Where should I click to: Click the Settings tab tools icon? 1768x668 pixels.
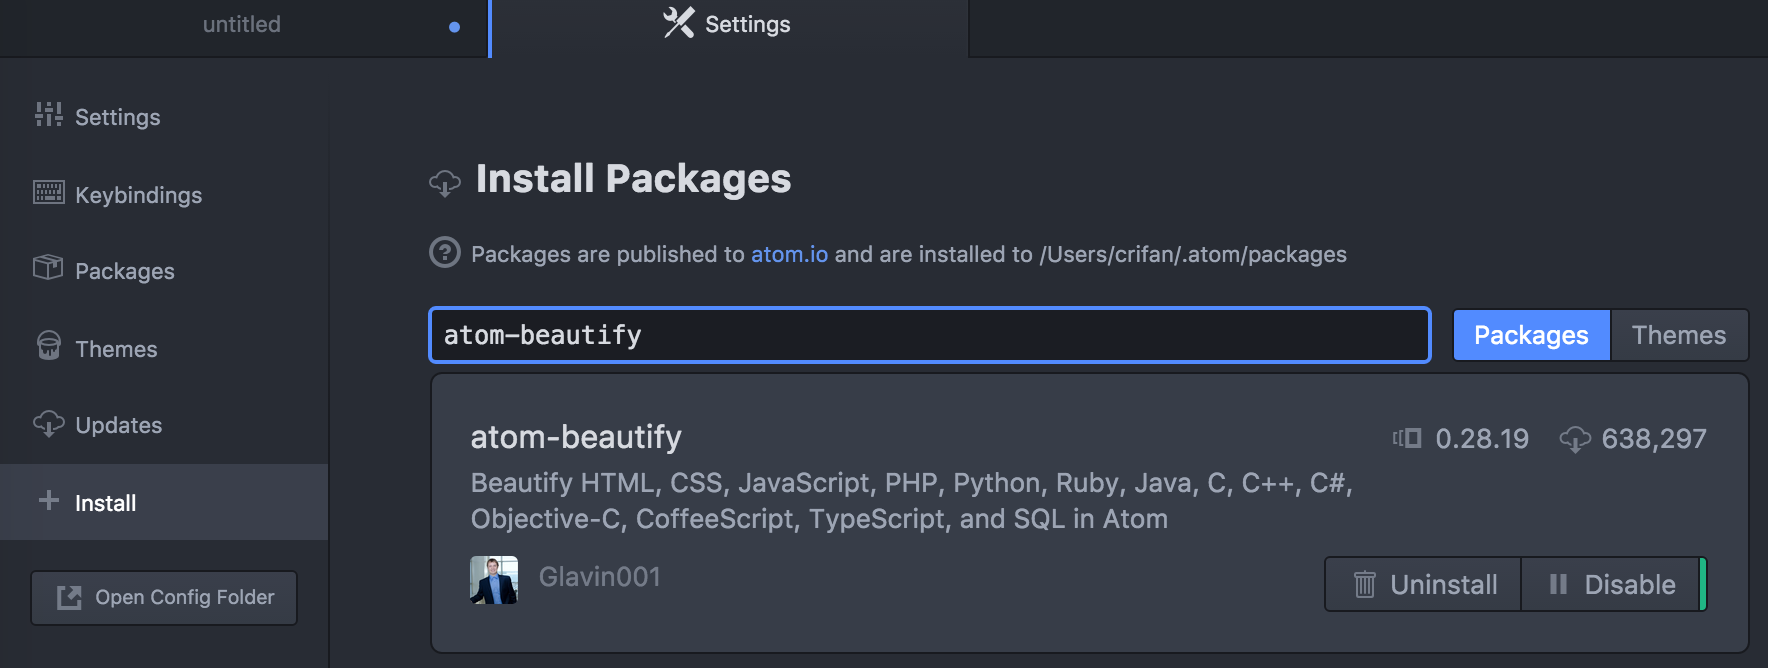[679, 23]
